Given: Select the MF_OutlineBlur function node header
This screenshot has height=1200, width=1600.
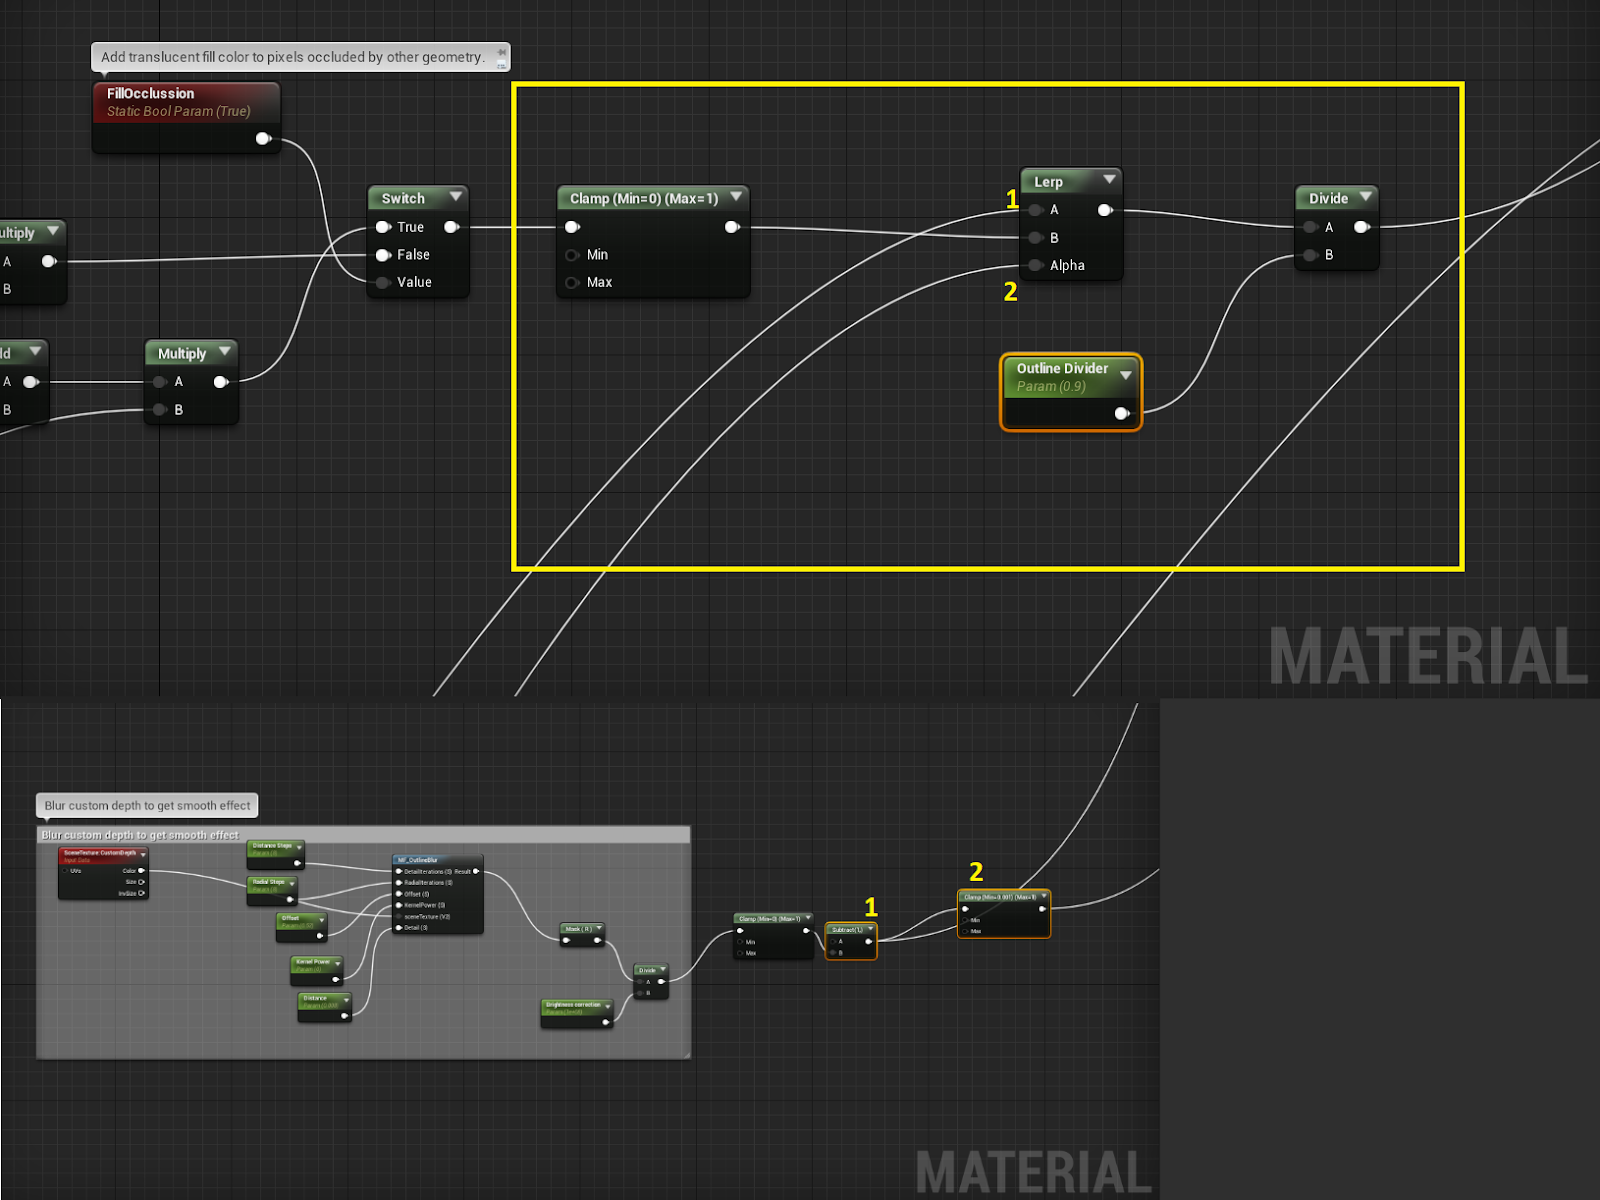Looking at the screenshot, I should click(x=416, y=860).
